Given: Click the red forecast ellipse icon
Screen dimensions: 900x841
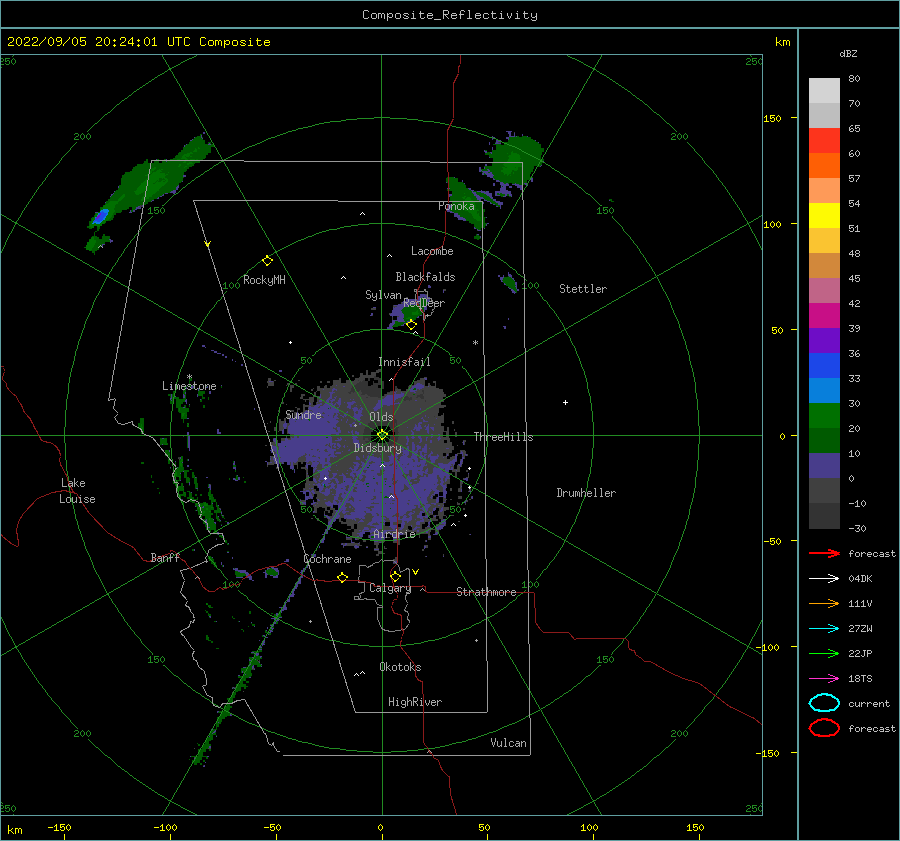Looking at the screenshot, I should click(824, 728).
